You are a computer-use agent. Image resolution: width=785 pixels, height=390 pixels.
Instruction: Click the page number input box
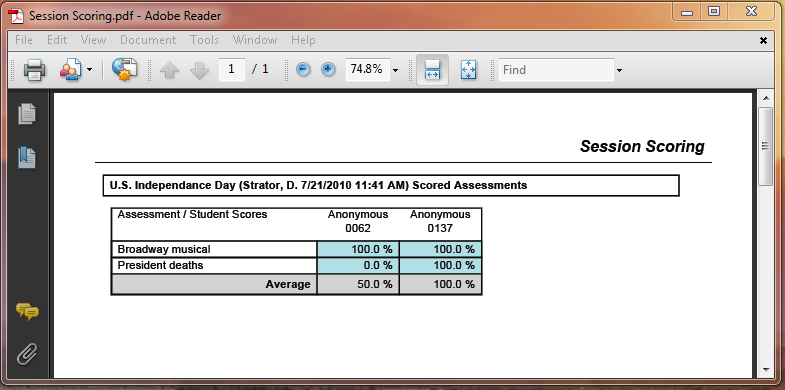point(232,70)
